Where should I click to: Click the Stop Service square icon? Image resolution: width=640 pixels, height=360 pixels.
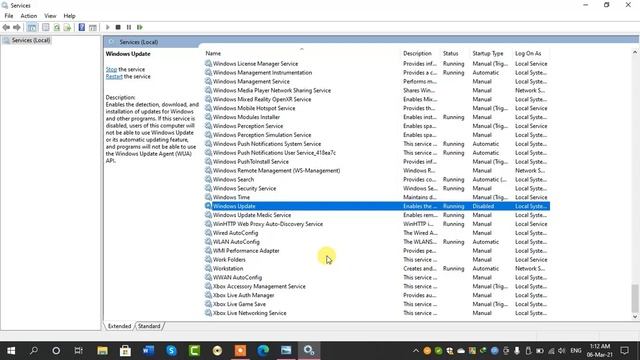click(118, 27)
